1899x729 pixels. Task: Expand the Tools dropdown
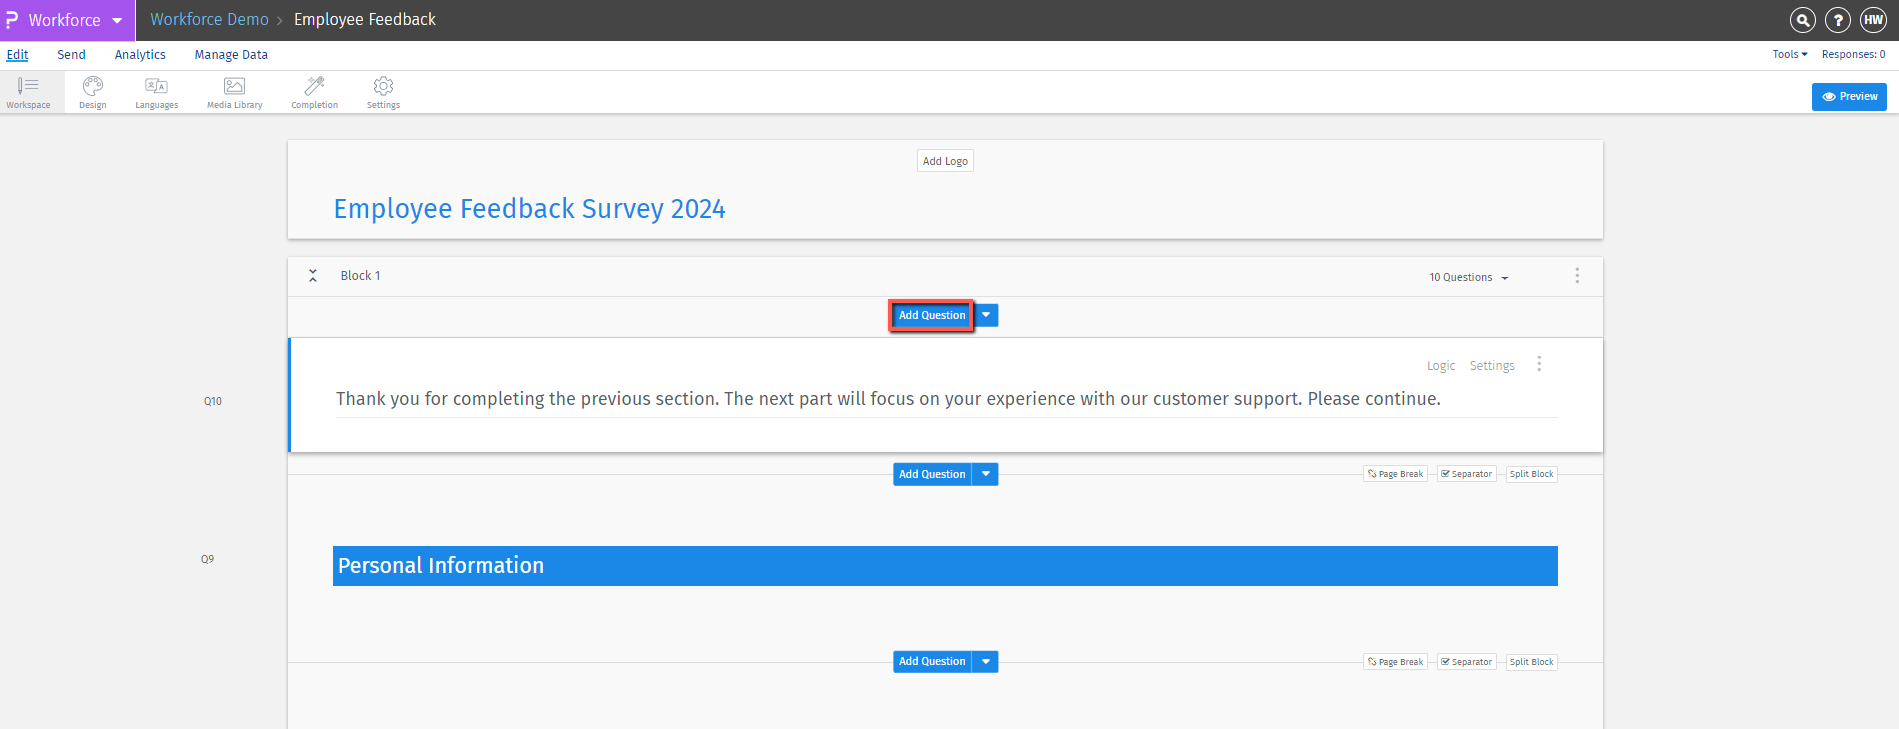1790,55
